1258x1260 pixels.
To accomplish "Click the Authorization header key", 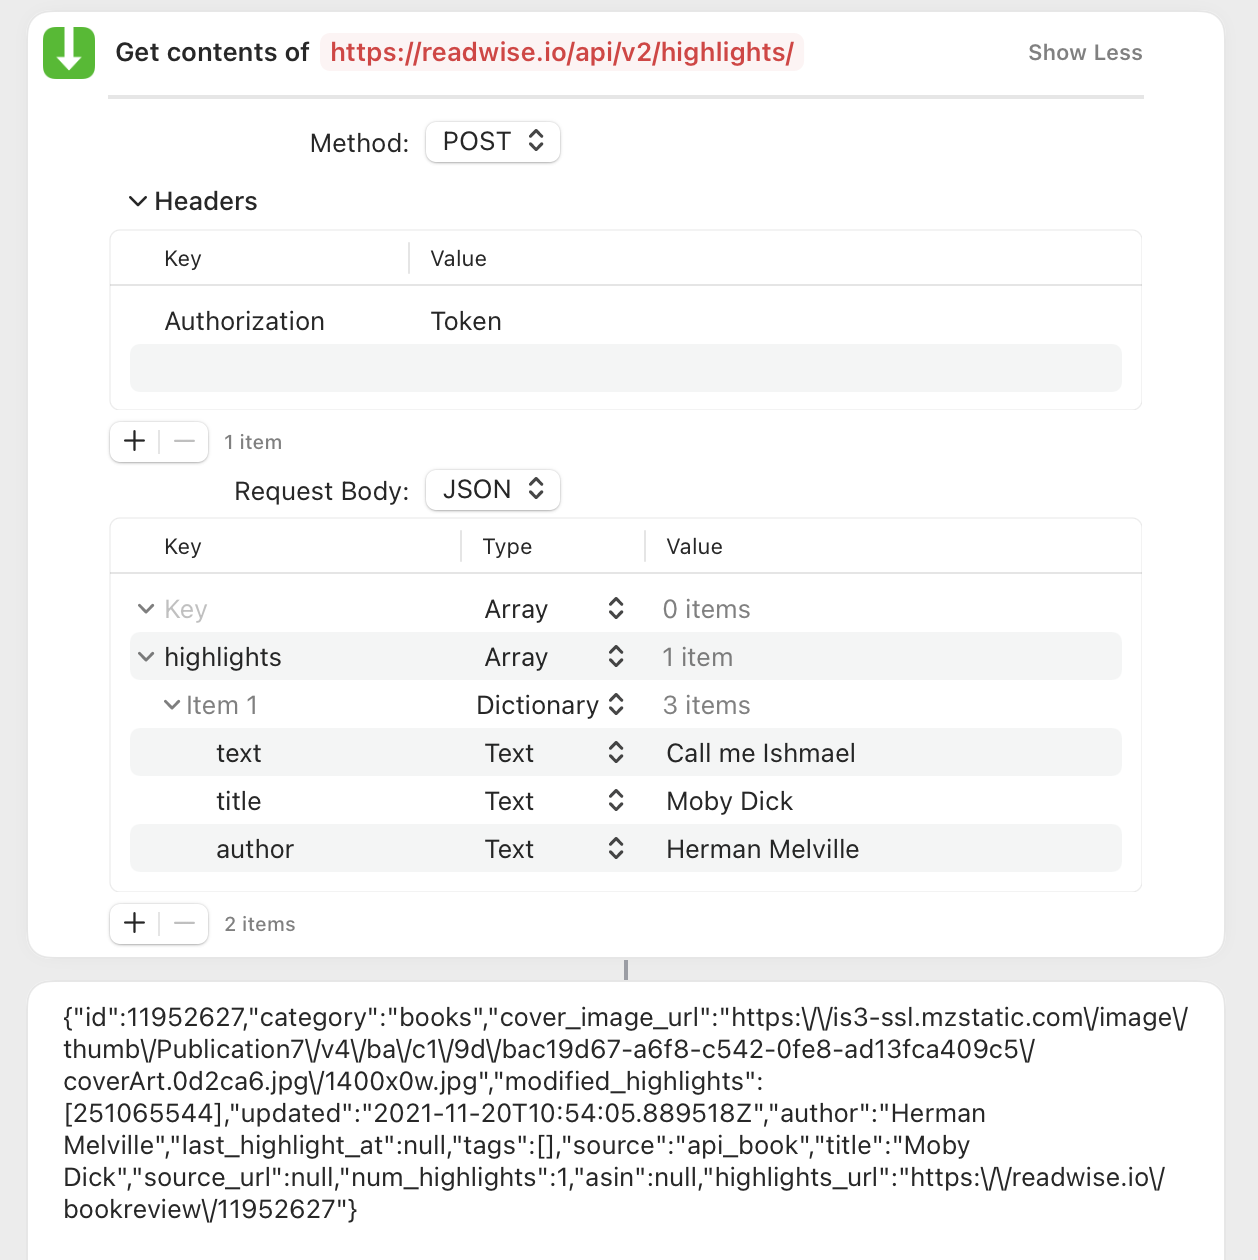I will pos(245,321).
